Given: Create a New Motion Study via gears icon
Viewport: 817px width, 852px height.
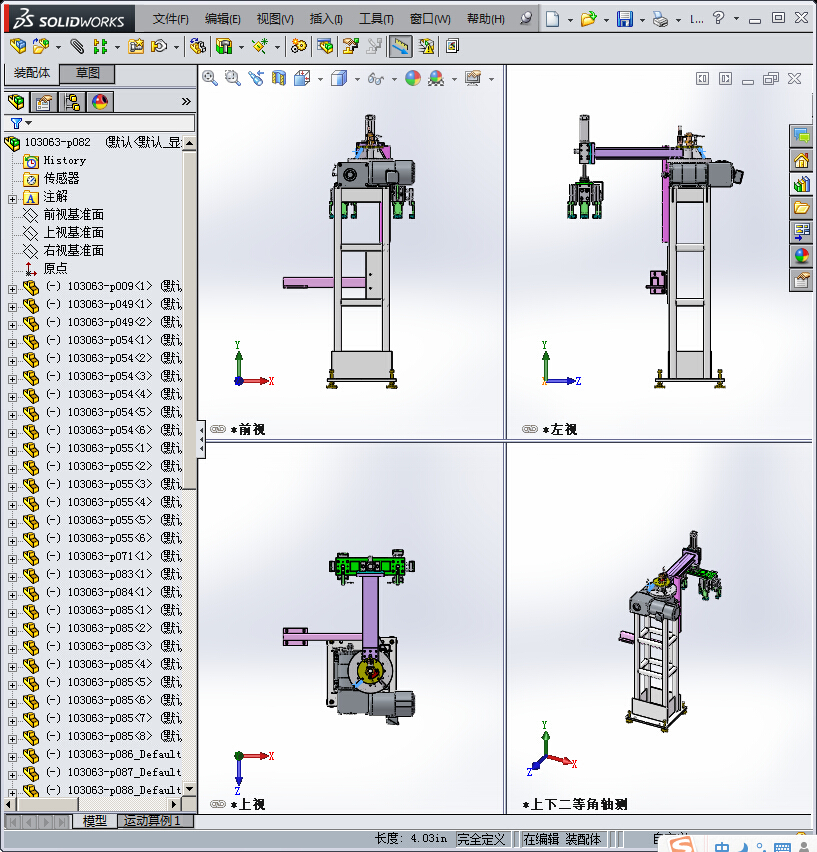Looking at the screenshot, I should click(298, 46).
